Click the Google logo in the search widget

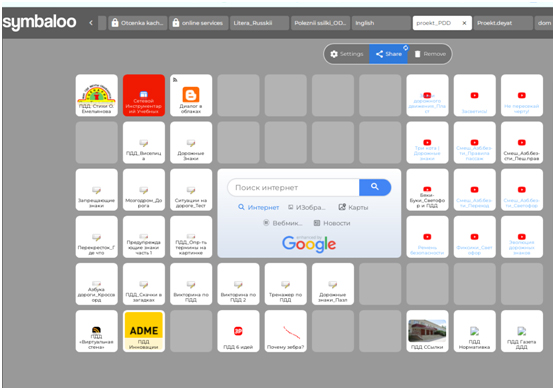pos(309,244)
